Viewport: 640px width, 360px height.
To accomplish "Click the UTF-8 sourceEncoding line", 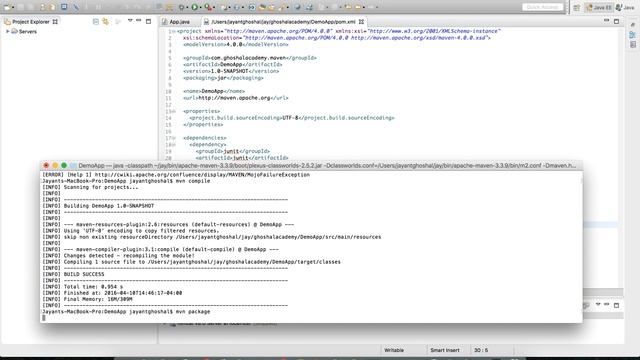I will click(x=292, y=118).
